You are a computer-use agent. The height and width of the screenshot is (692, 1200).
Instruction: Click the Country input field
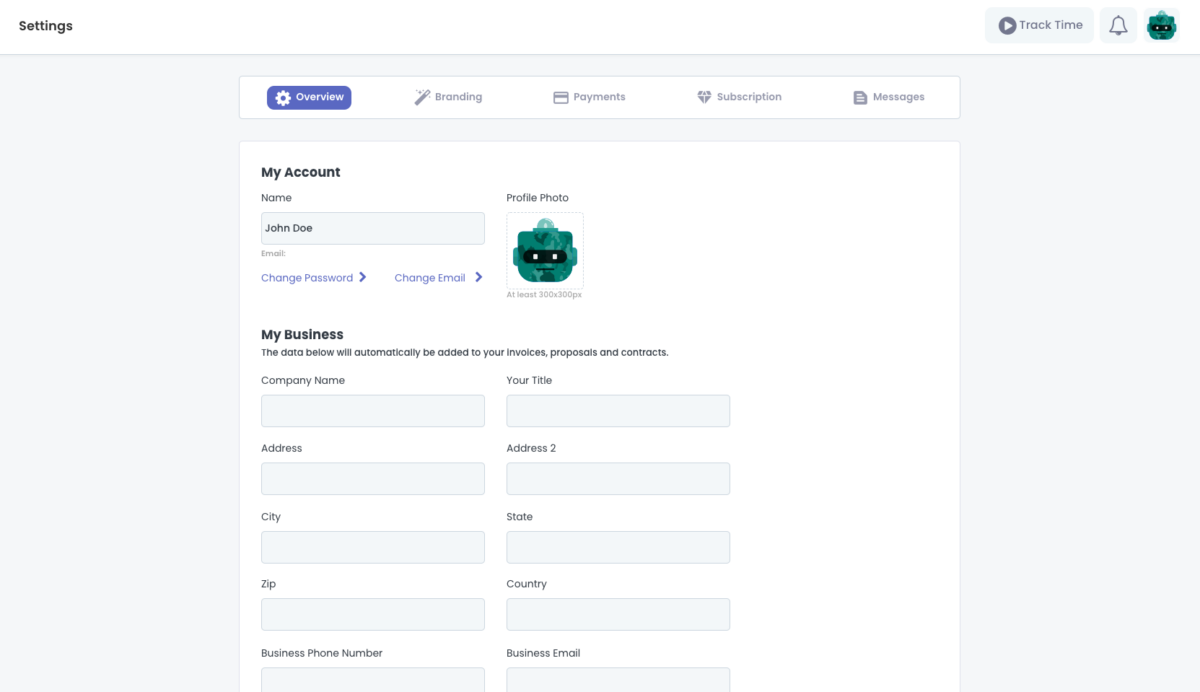click(x=617, y=614)
